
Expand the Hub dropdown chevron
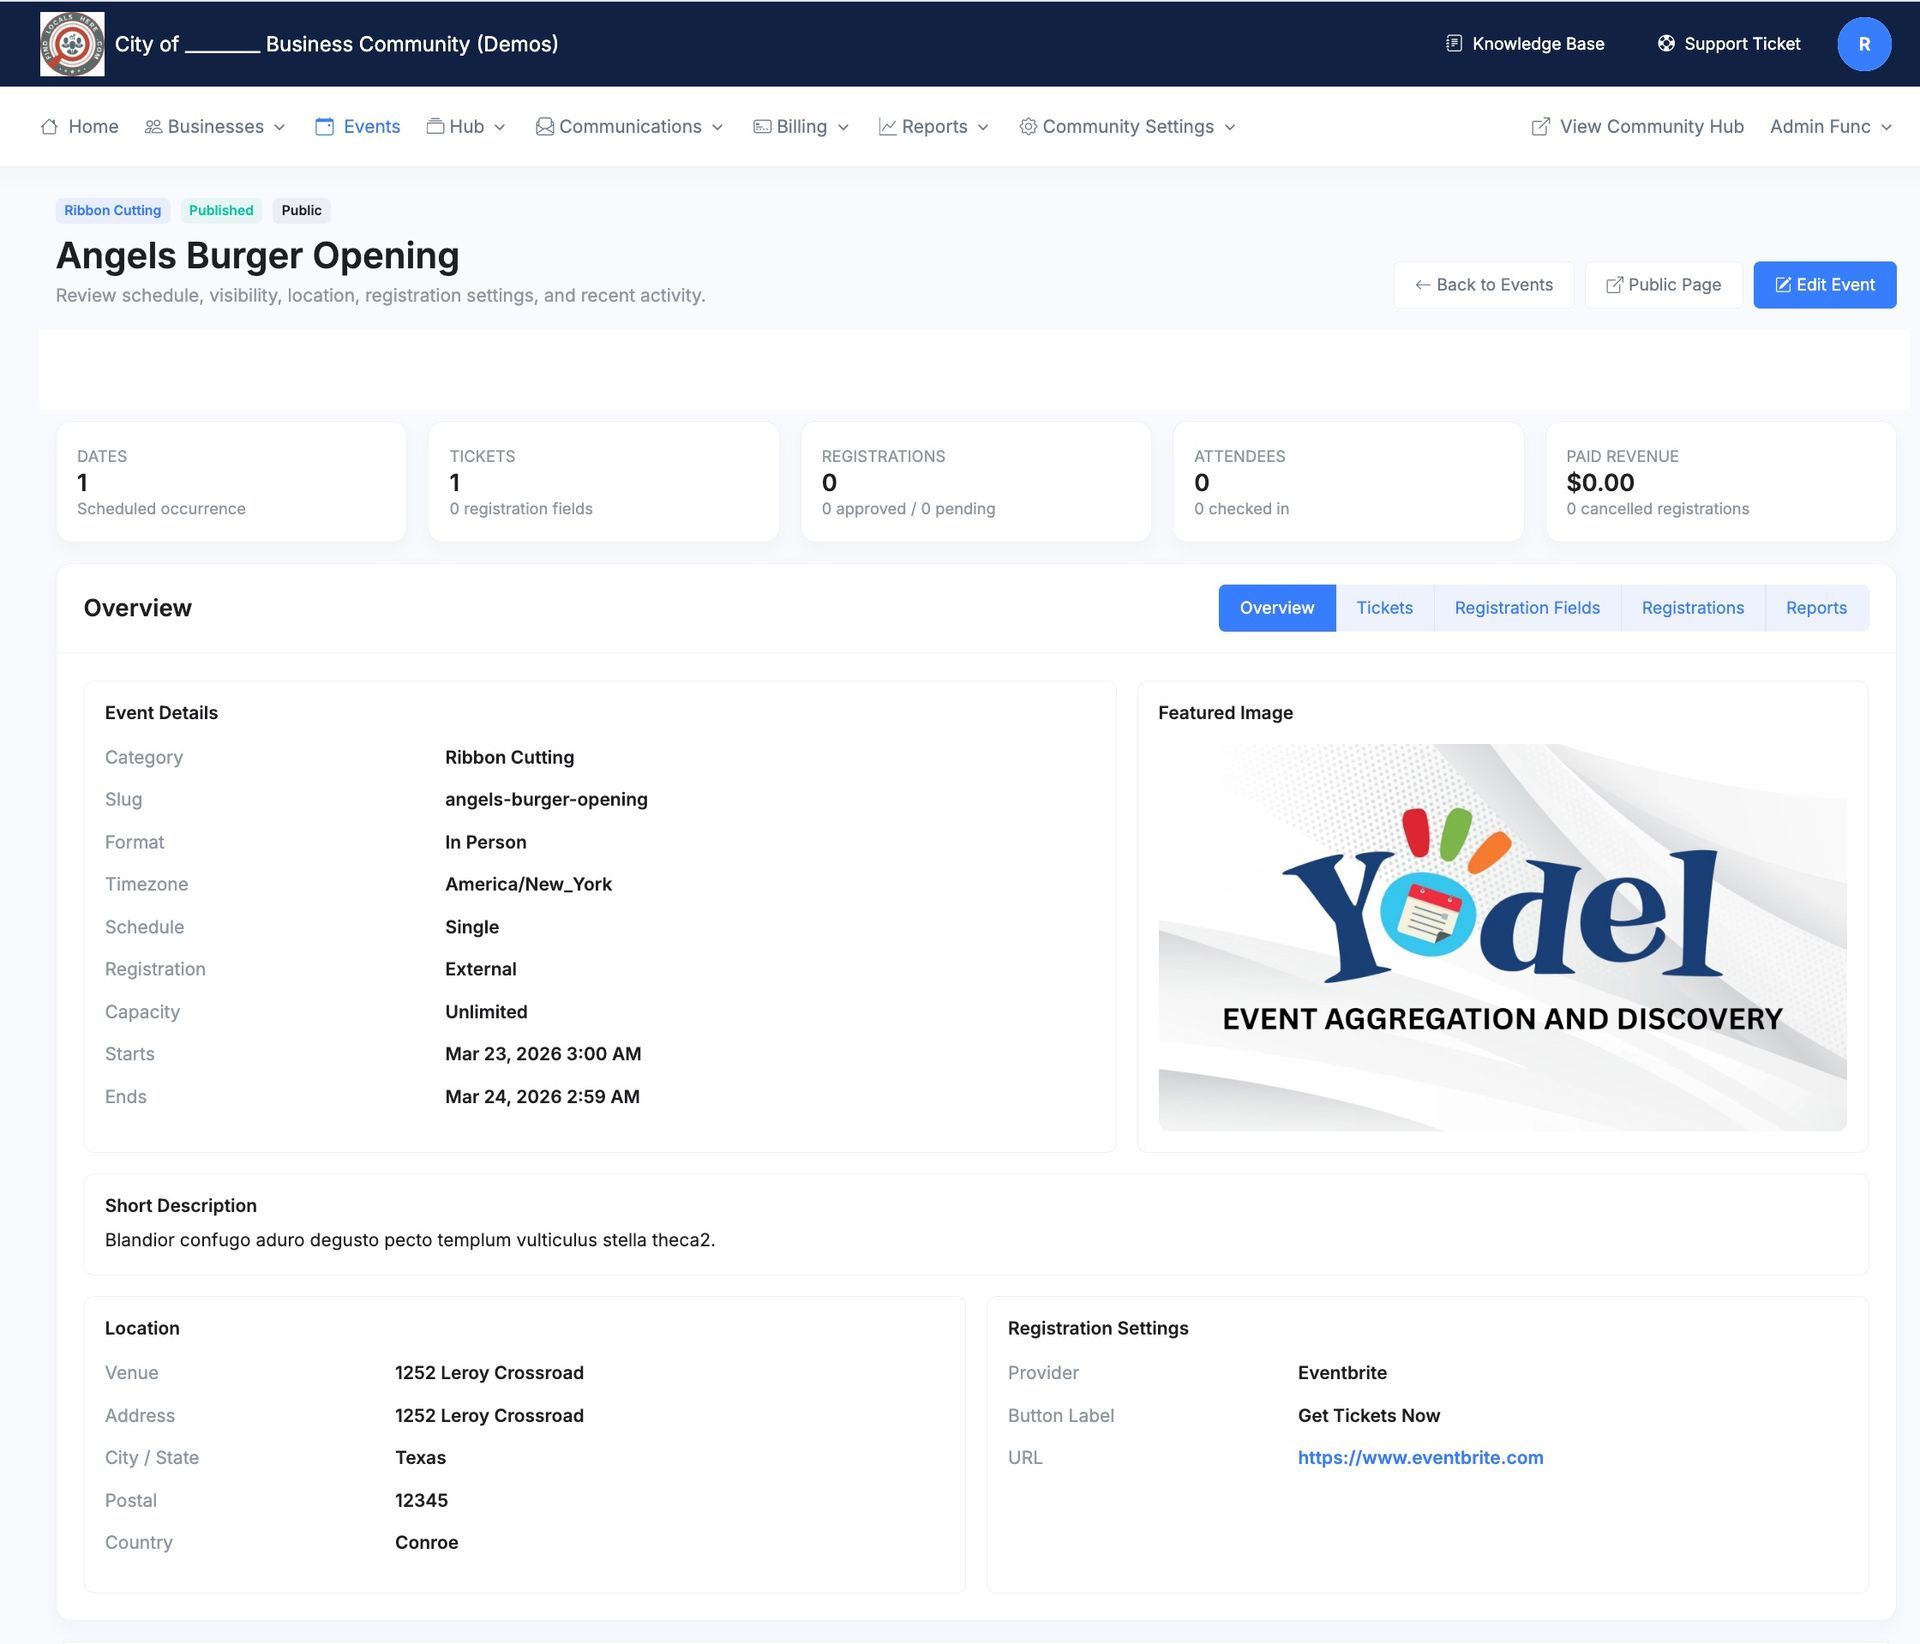pos(500,127)
